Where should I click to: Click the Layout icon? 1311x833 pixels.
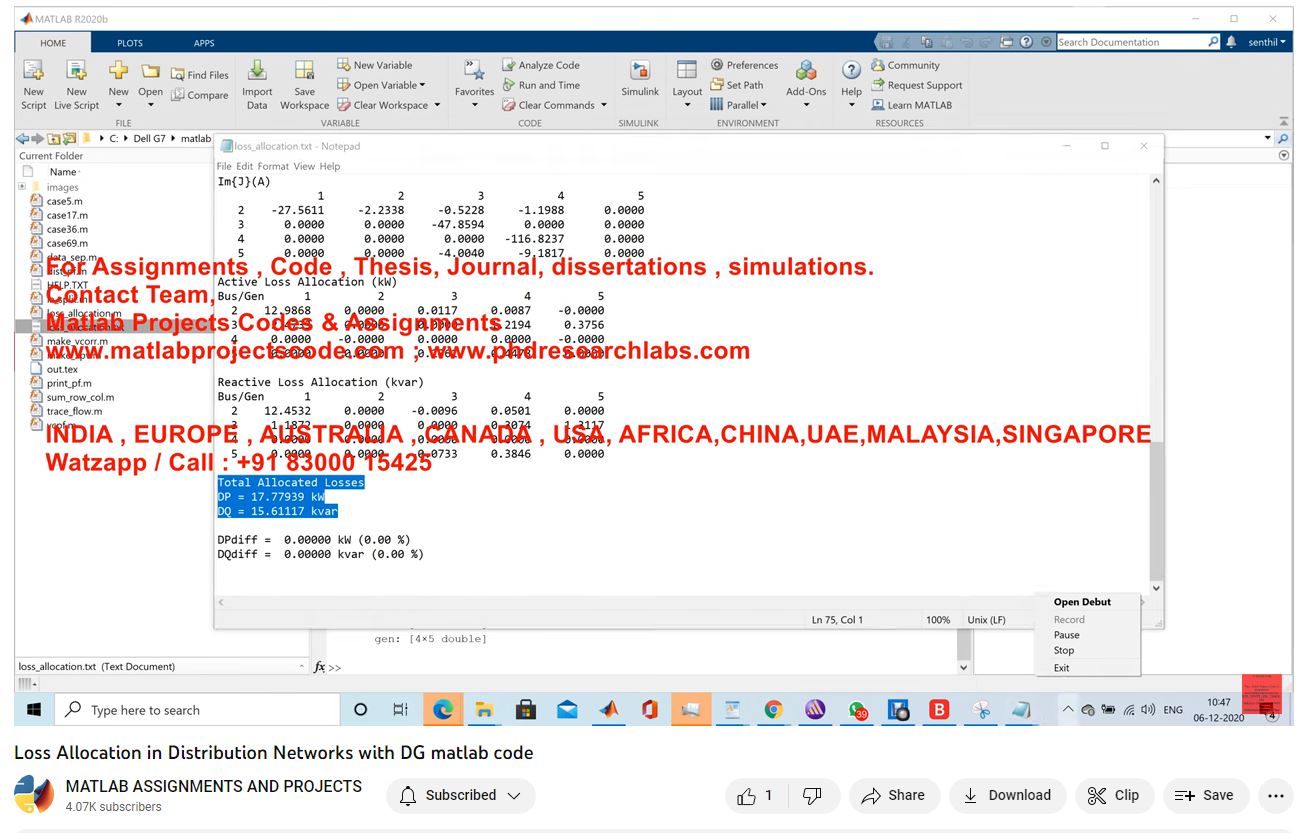tap(687, 72)
